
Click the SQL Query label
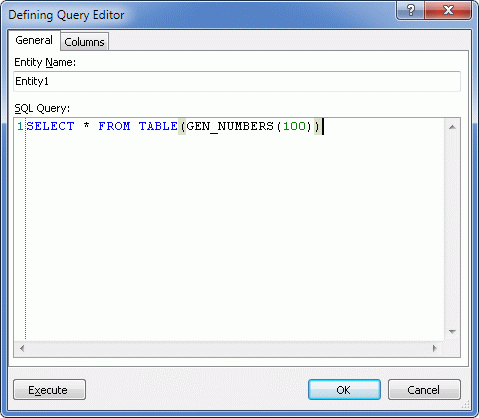tap(42, 108)
